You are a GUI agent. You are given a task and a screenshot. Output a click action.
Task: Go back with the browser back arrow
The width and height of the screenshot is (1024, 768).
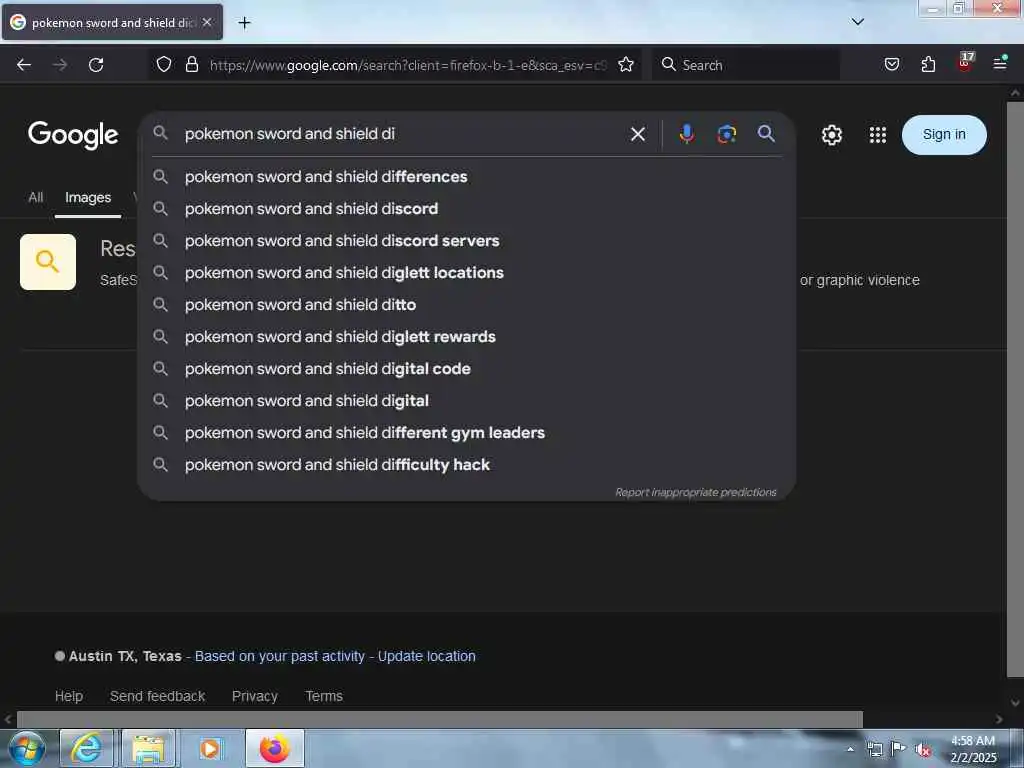(x=24, y=65)
